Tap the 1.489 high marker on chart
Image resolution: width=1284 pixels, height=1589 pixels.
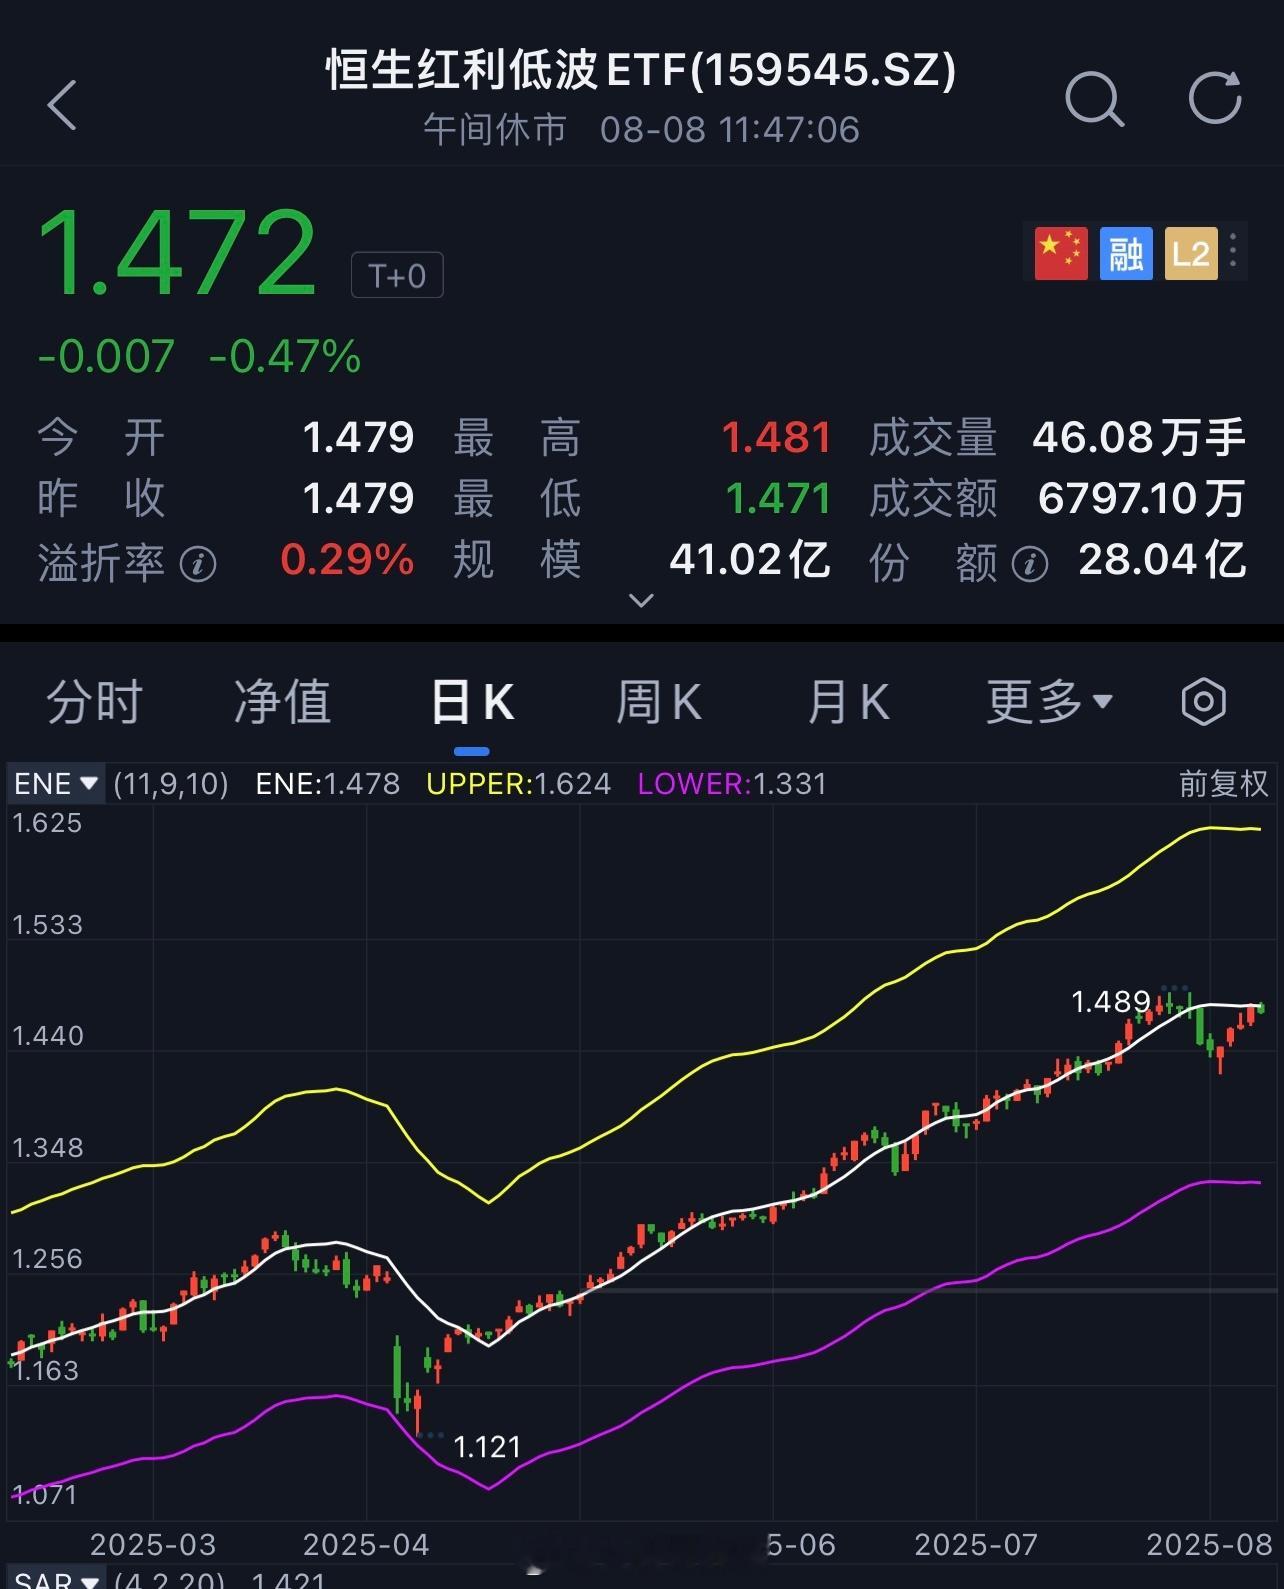click(x=1111, y=1002)
